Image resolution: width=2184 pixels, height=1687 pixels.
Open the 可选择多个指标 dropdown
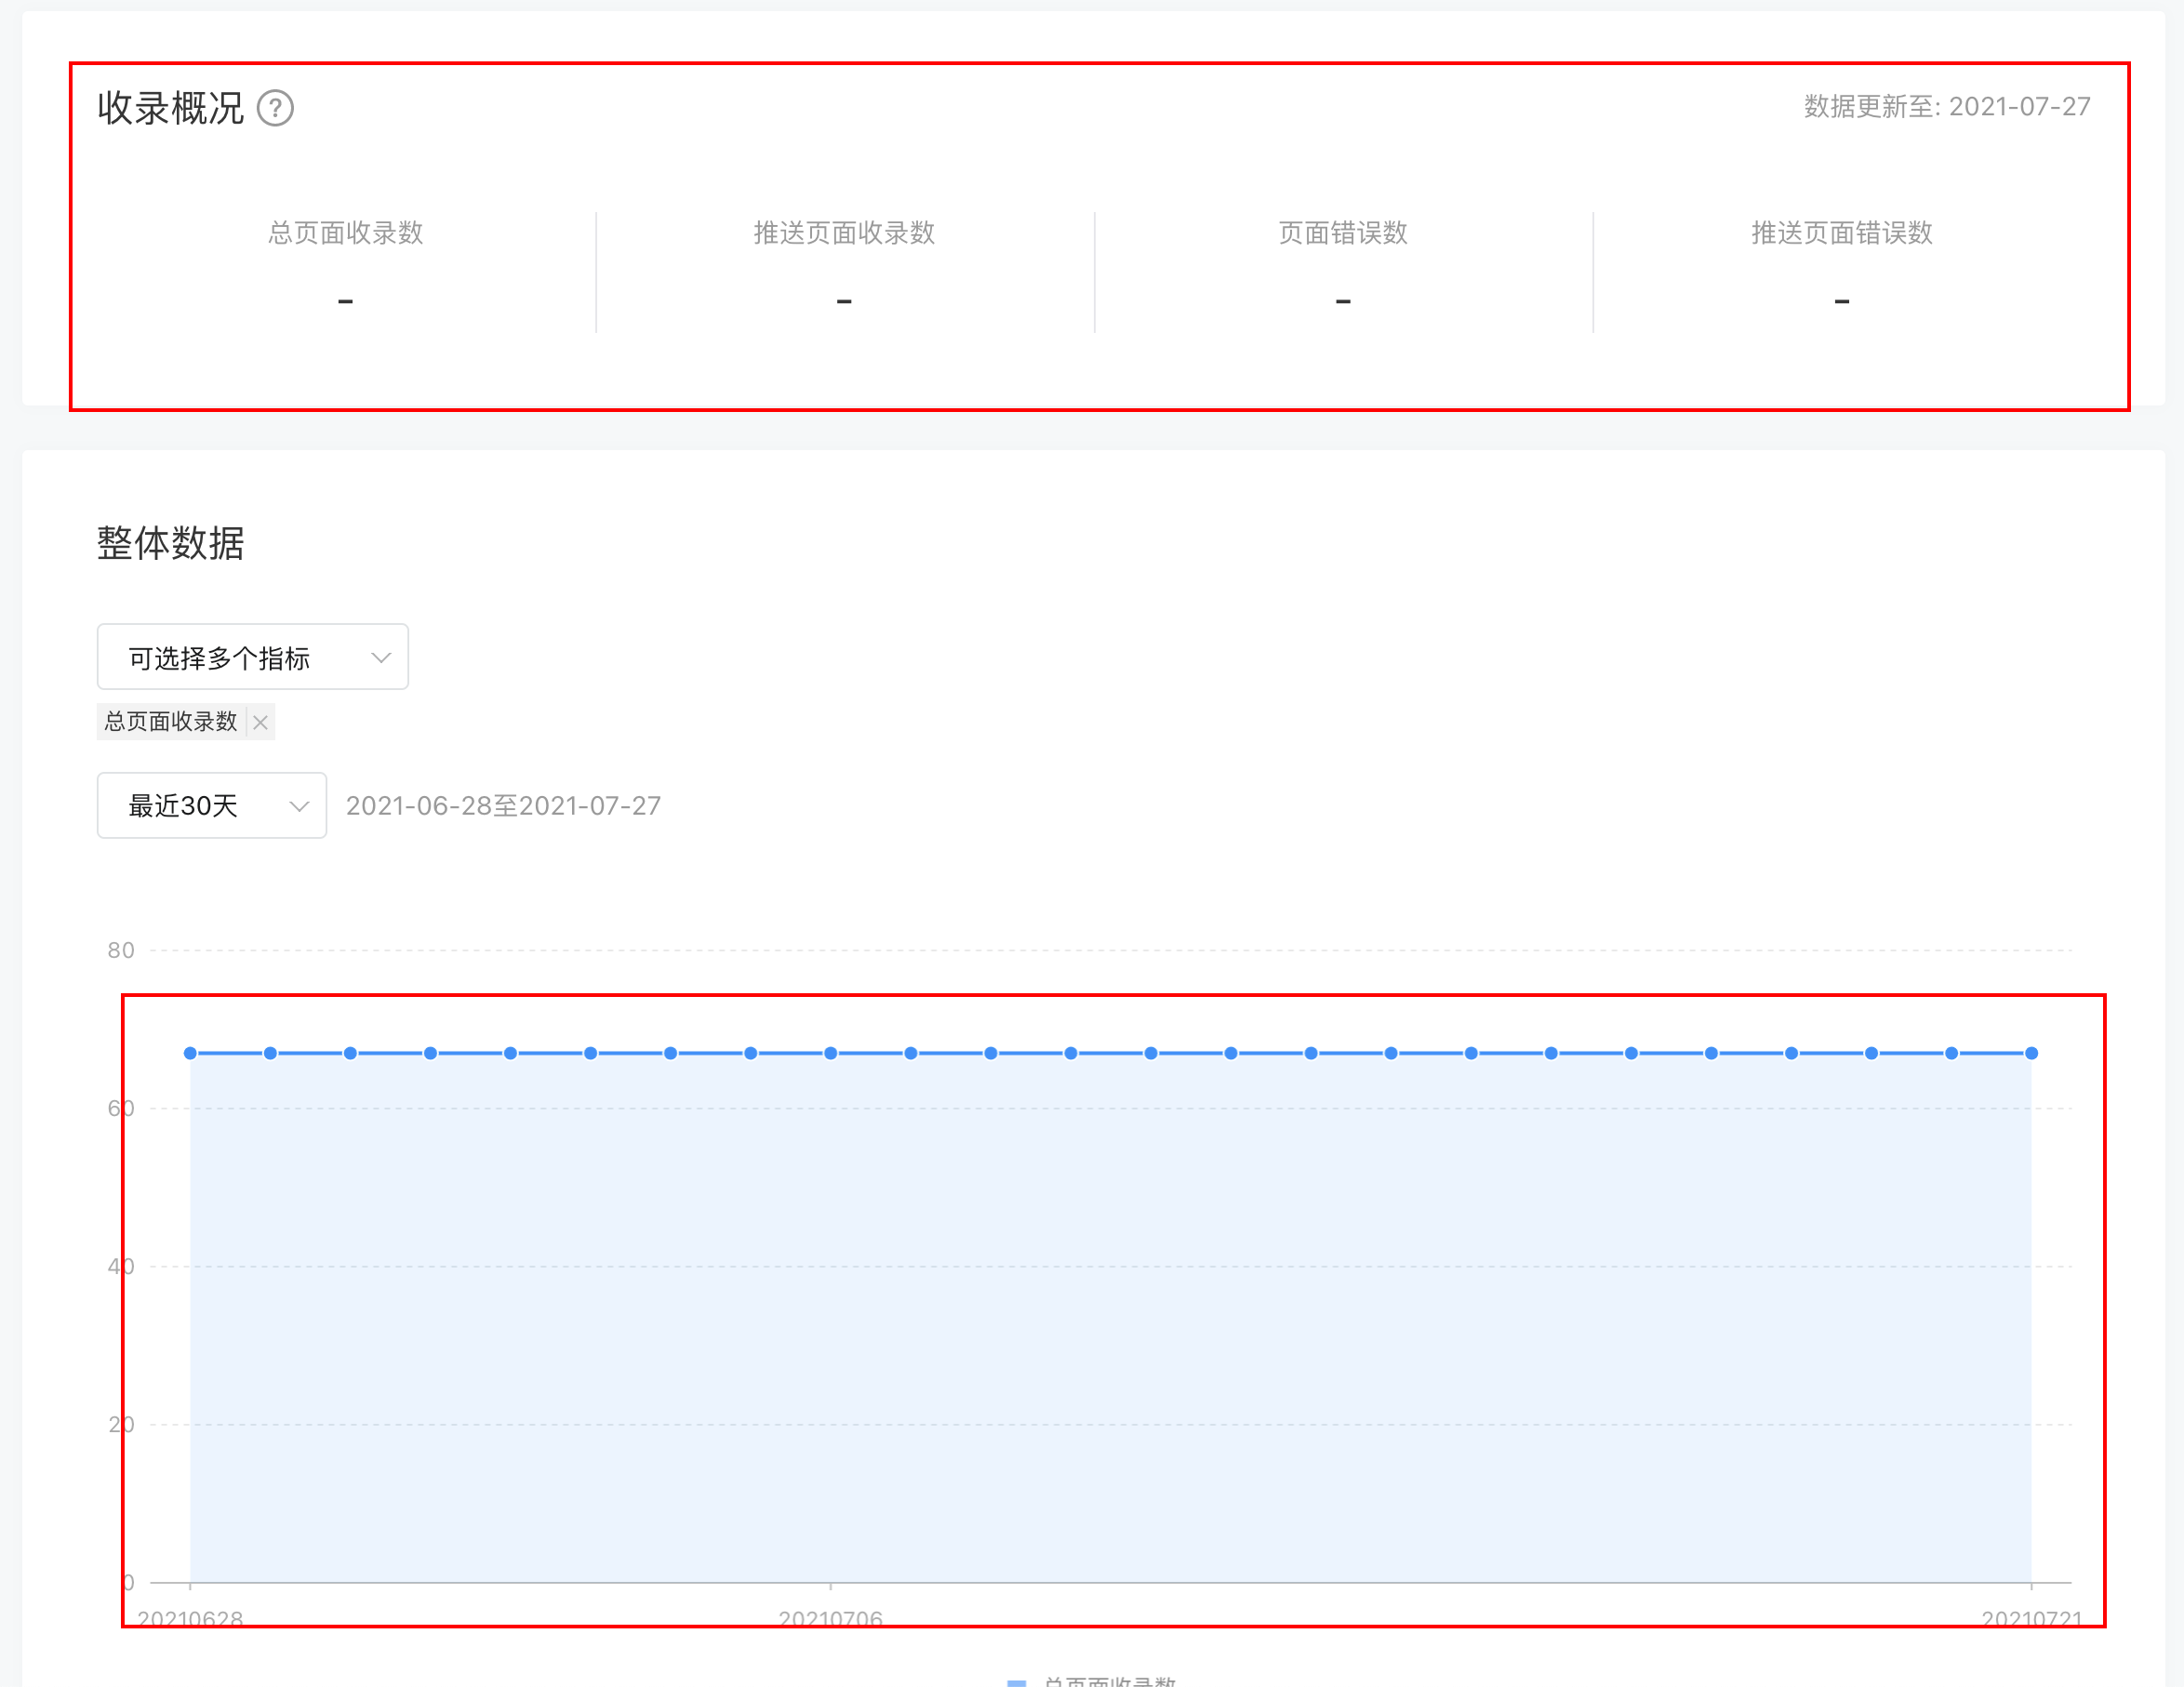(252, 657)
